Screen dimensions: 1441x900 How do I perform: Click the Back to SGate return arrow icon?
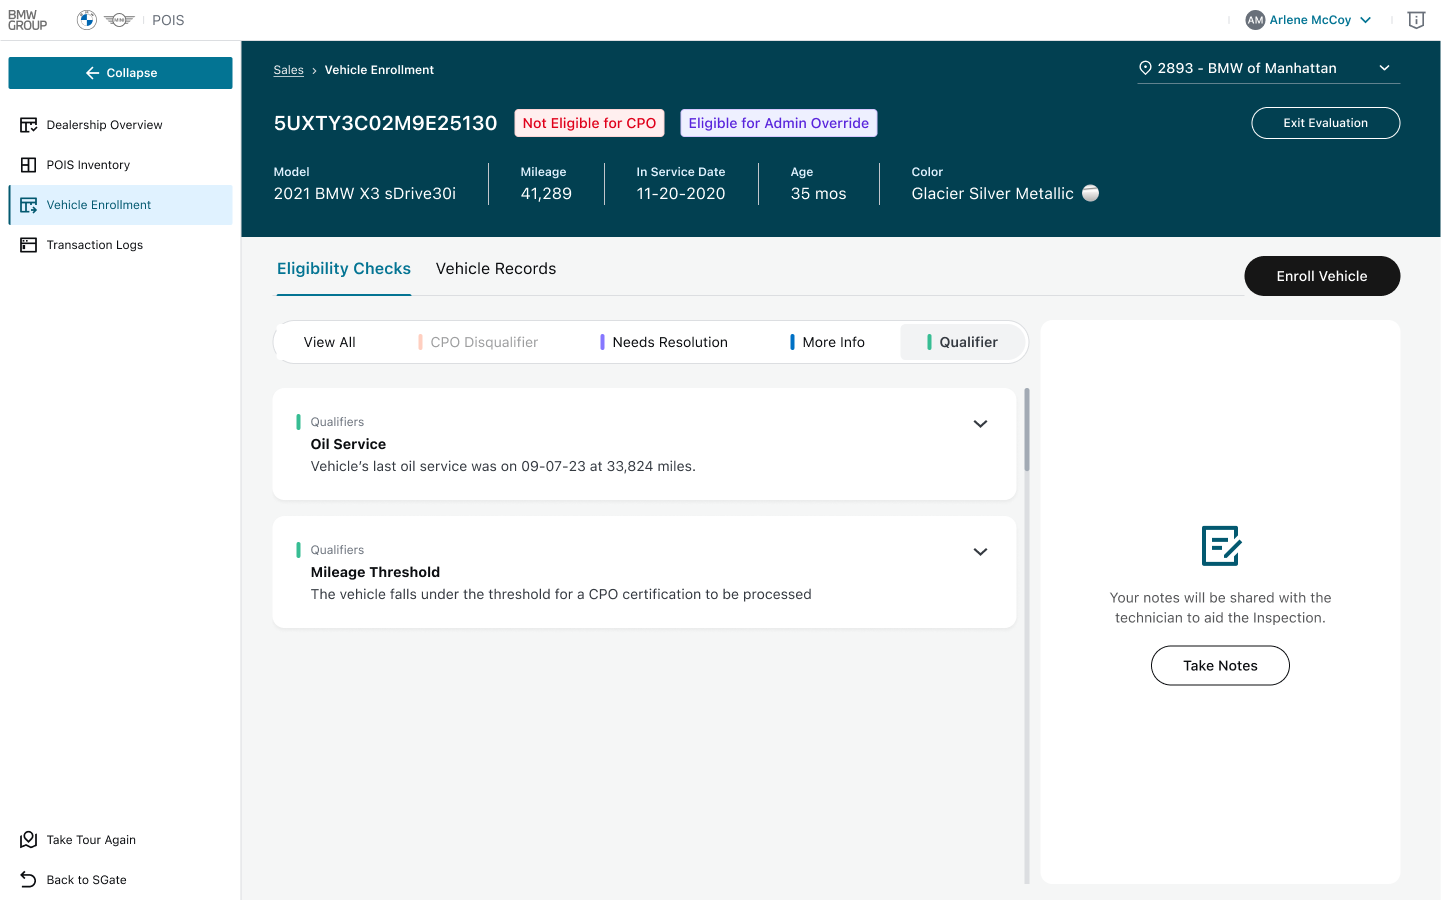point(29,880)
